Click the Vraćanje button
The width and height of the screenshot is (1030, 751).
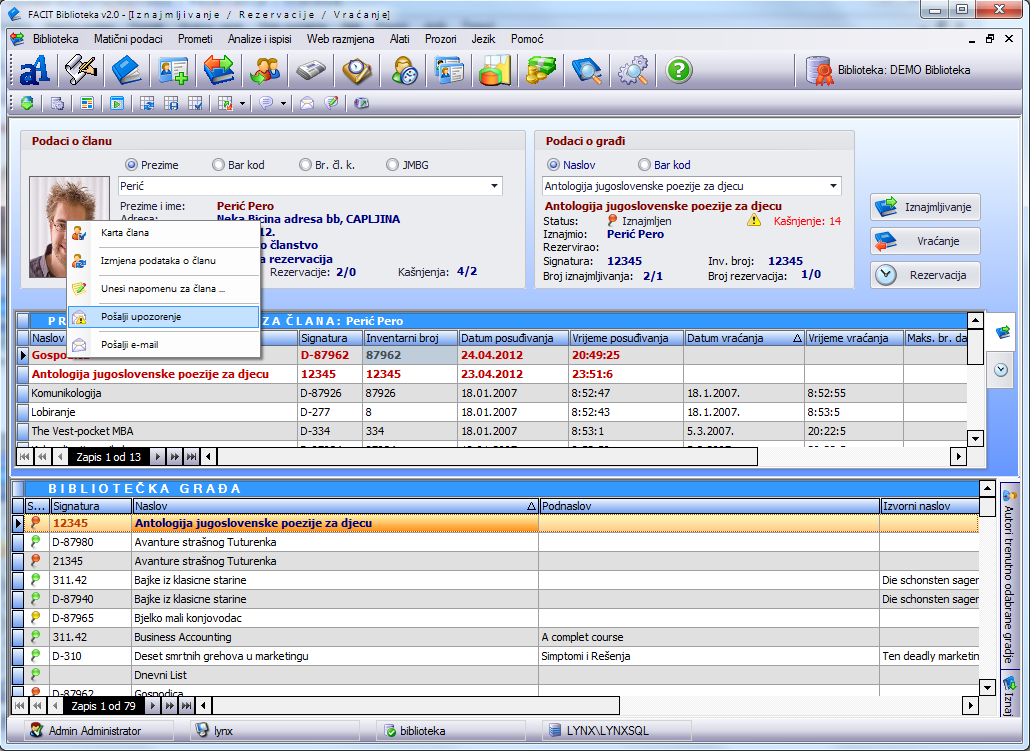[x=924, y=241]
